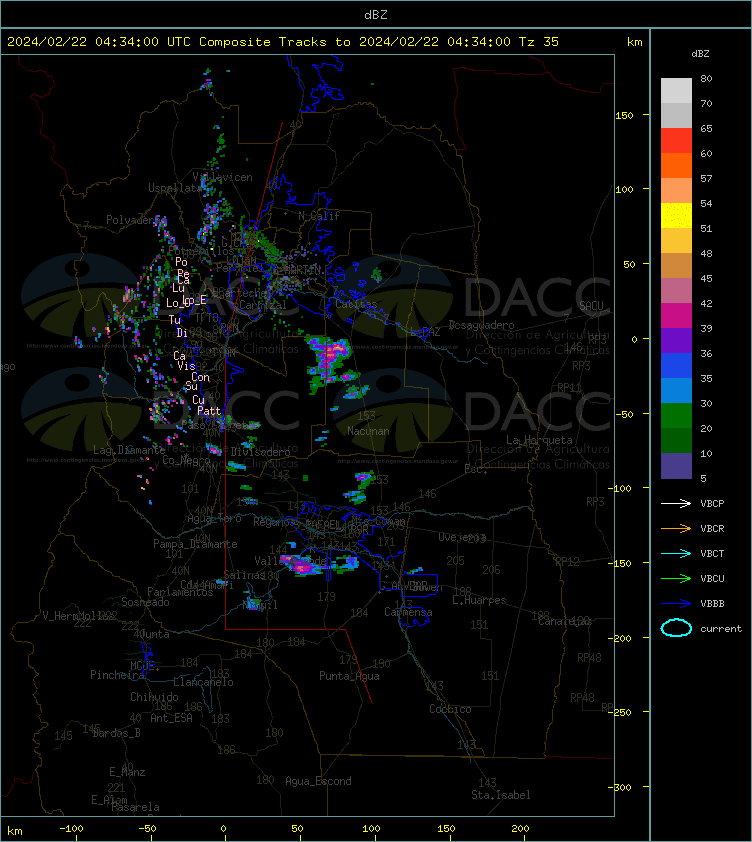Select the yellow swatch below 54 dBZ
This screenshot has height=842, width=752.
[676, 215]
